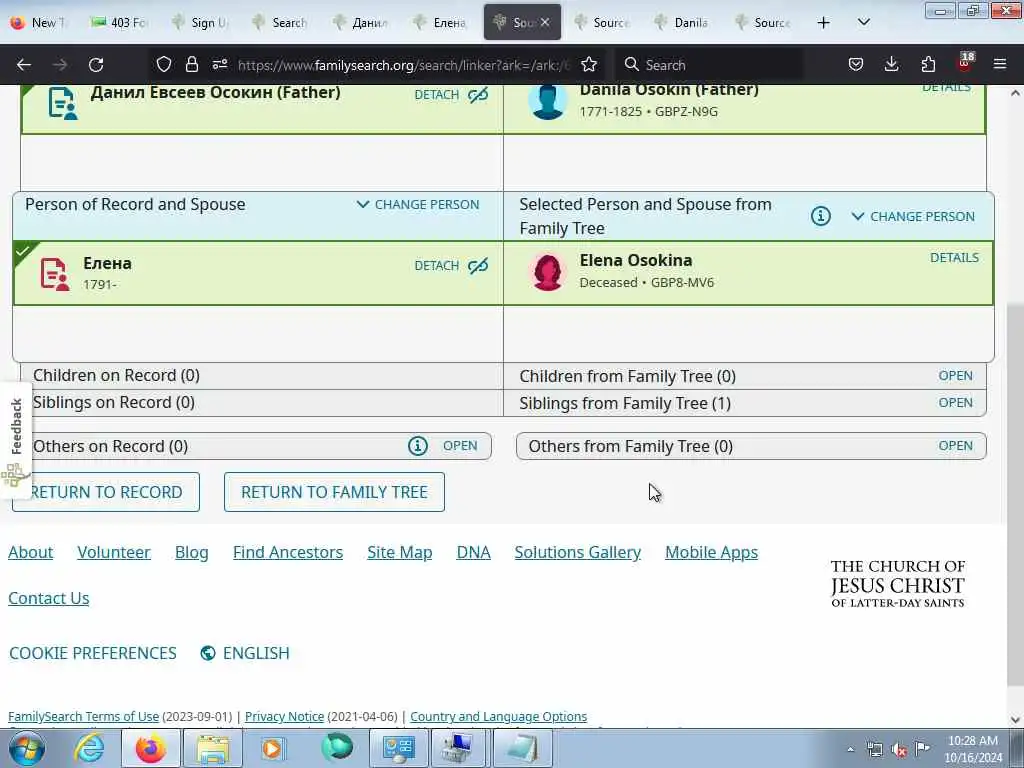Click the record icon beside Данил Евсеев Осокин
The height and width of the screenshot is (768, 1024).
(63, 104)
